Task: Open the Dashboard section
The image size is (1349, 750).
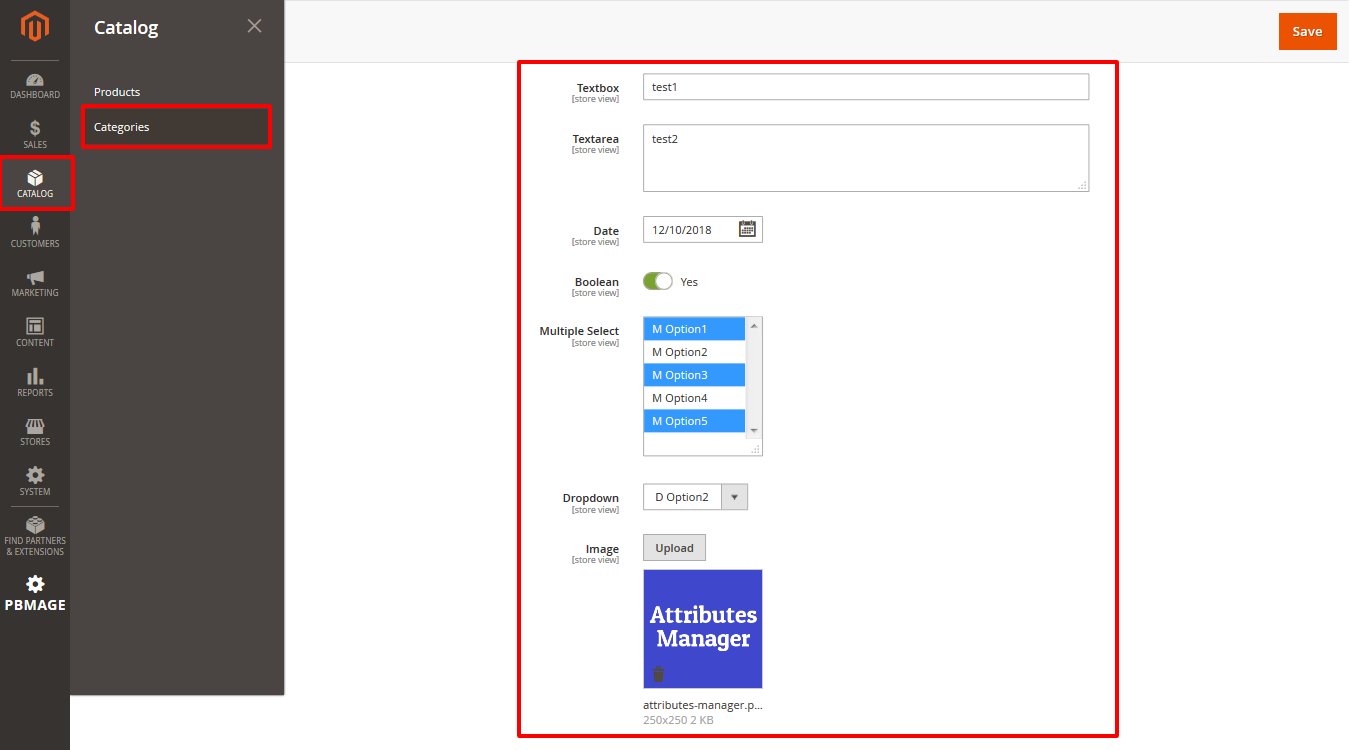Action: coord(35,86)
